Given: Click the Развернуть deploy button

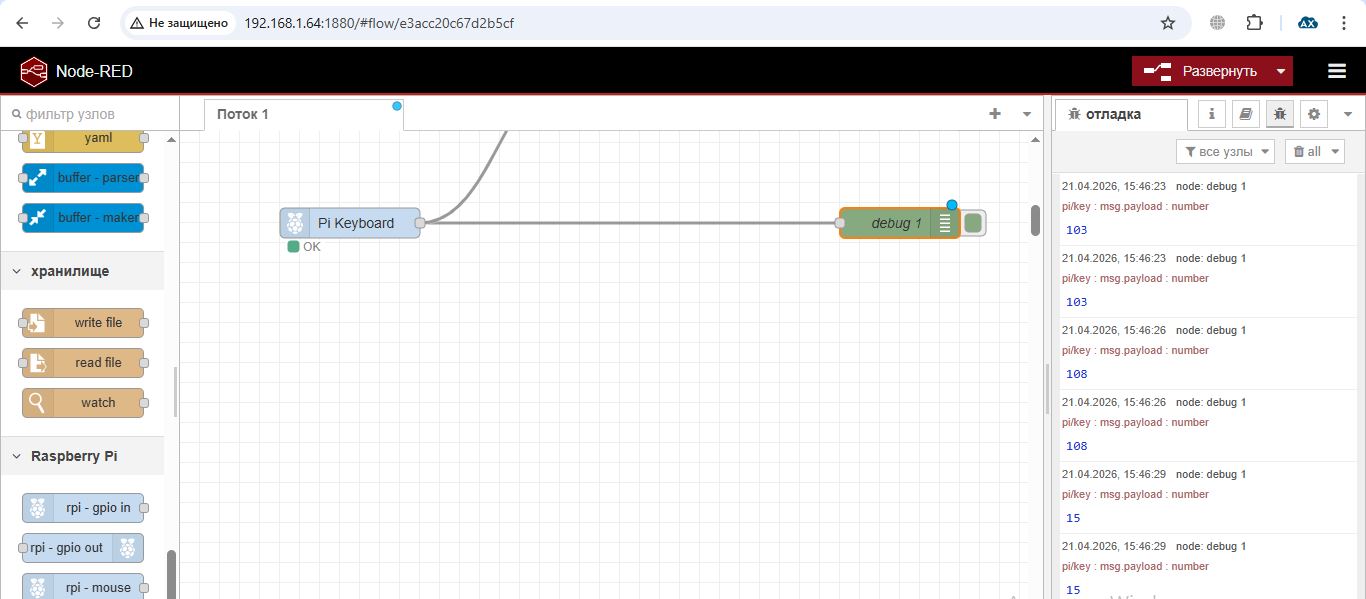Looking at the screenshot, I should tap(1201, 71).
